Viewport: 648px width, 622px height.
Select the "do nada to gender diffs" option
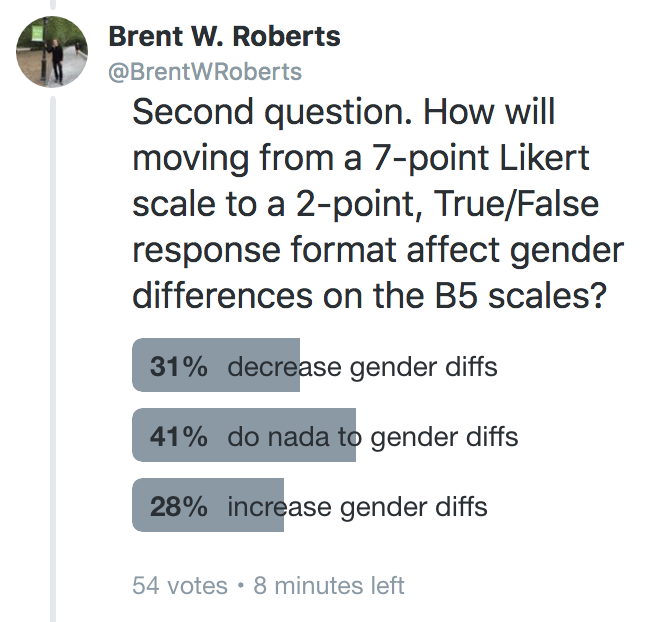[x=373, y=437]
